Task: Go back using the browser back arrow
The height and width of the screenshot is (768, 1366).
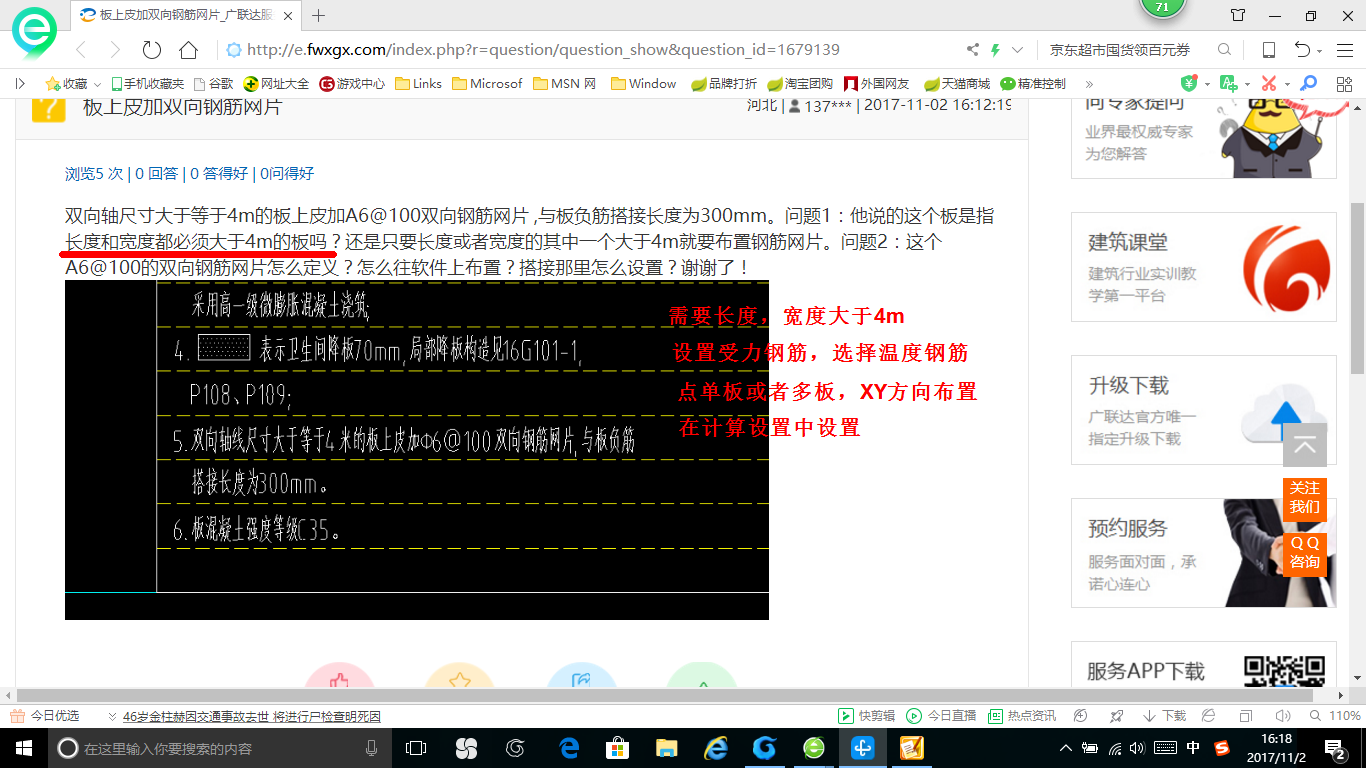Action: [x=81, y=50]
